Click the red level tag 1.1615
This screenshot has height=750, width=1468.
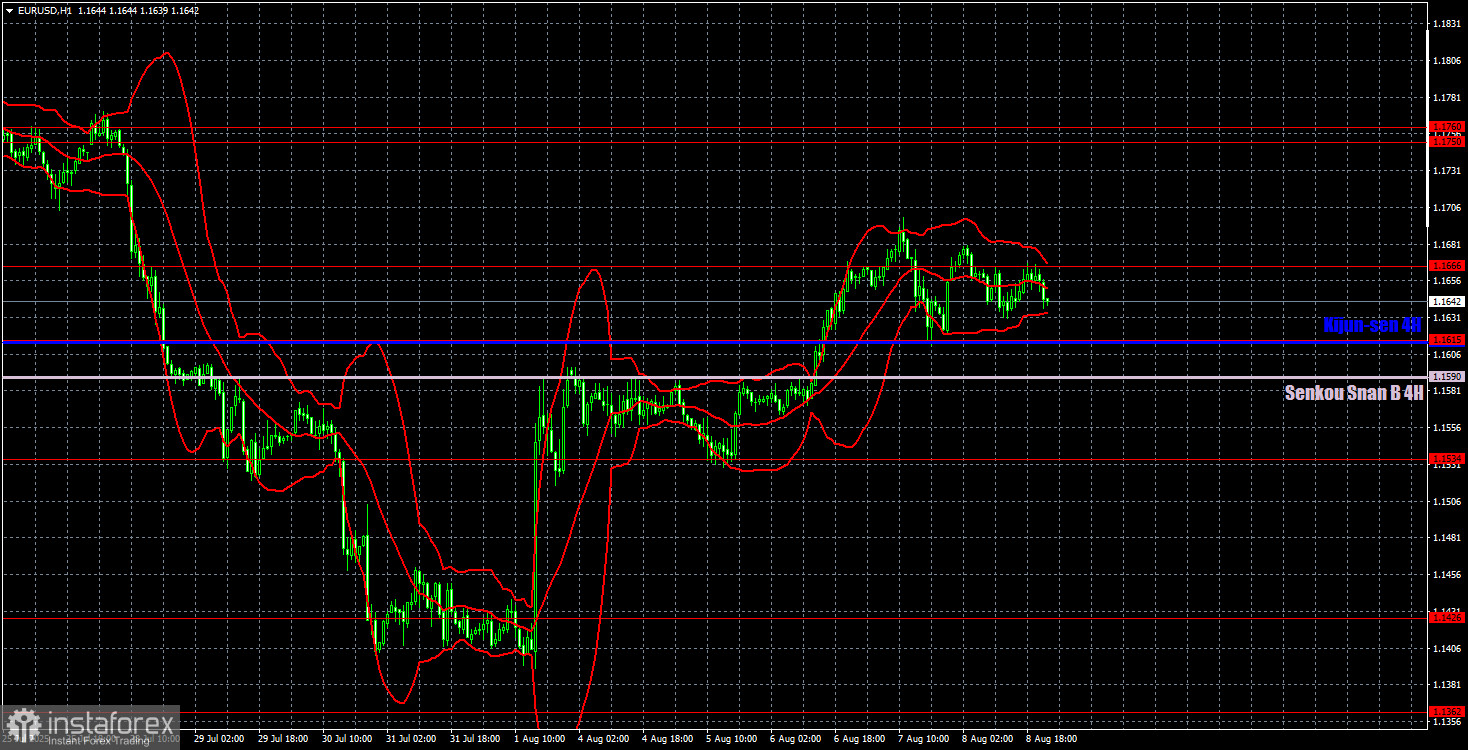[1447, 340]
